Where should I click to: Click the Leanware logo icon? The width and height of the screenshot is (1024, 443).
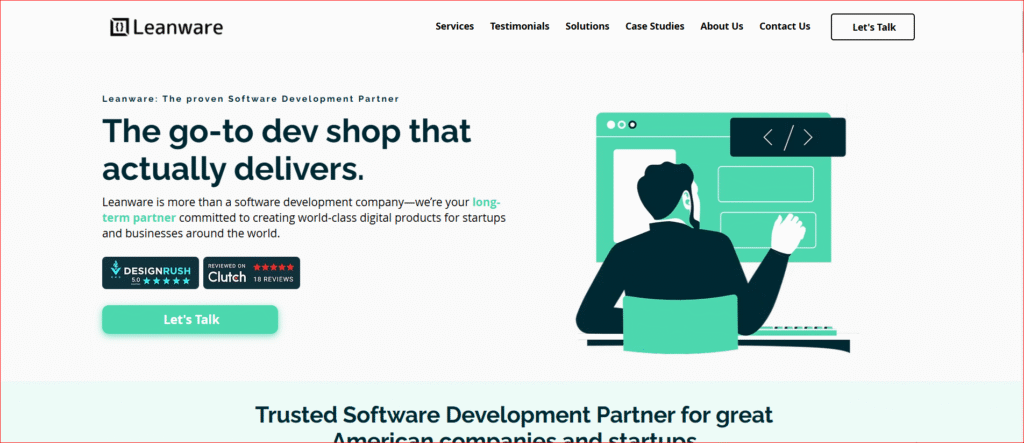120,27
